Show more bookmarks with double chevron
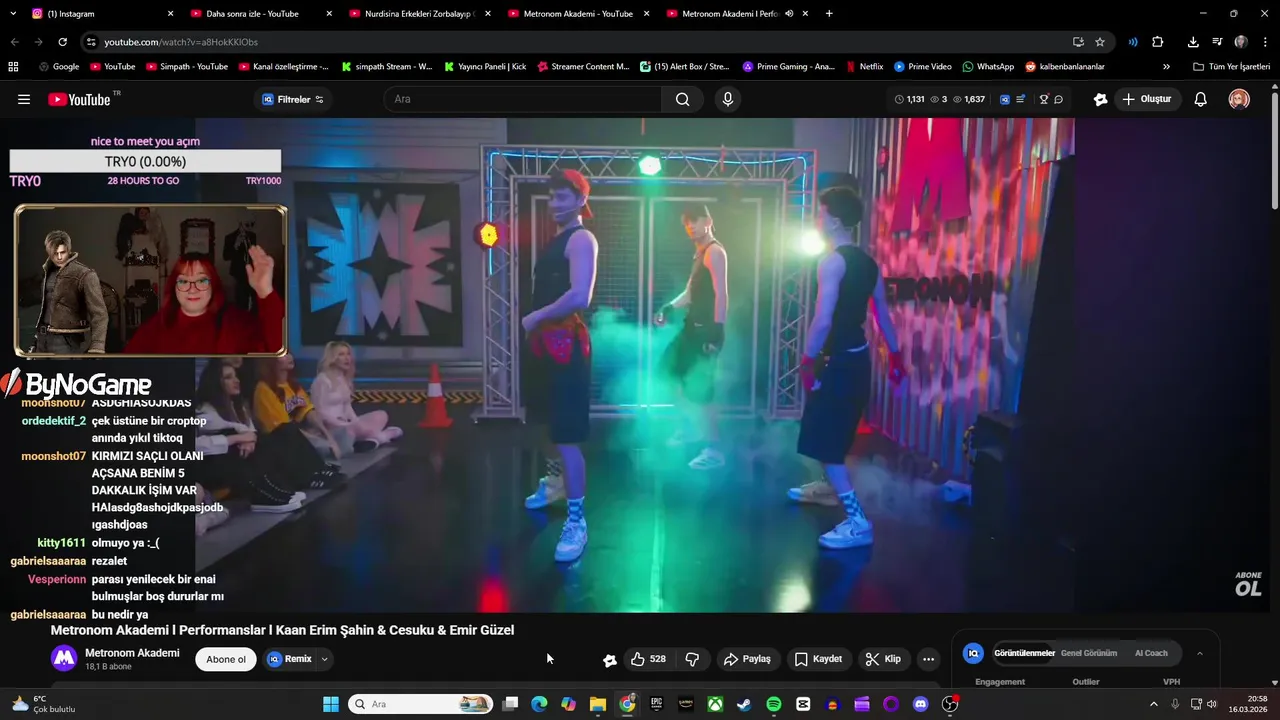The height and width of the screenshot is (720, 1280). tap(1166, 67)
